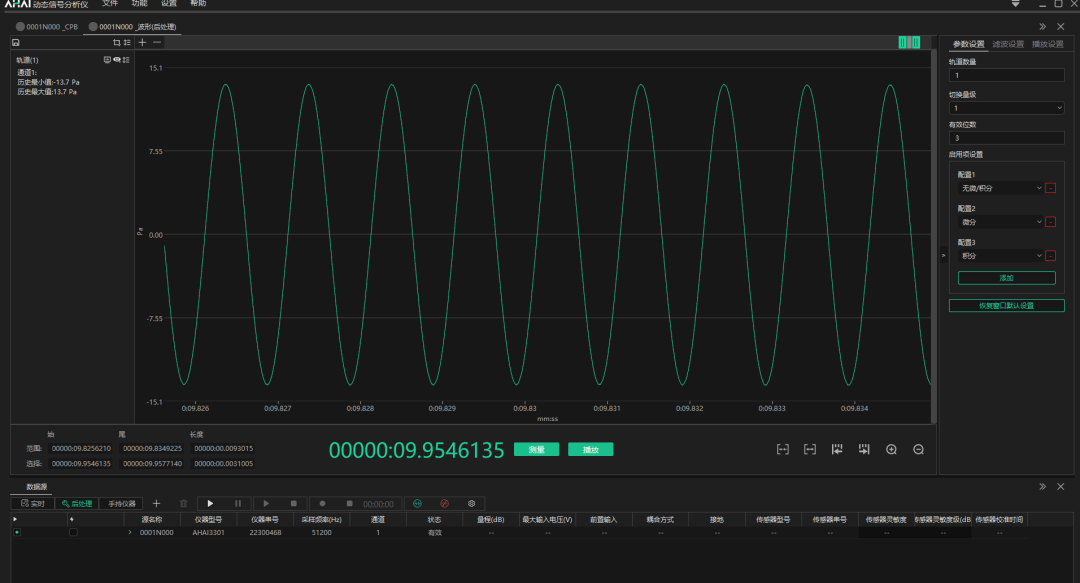
Task: Click the crop icon in the track toolbar
Action: [x=116, y=43]
